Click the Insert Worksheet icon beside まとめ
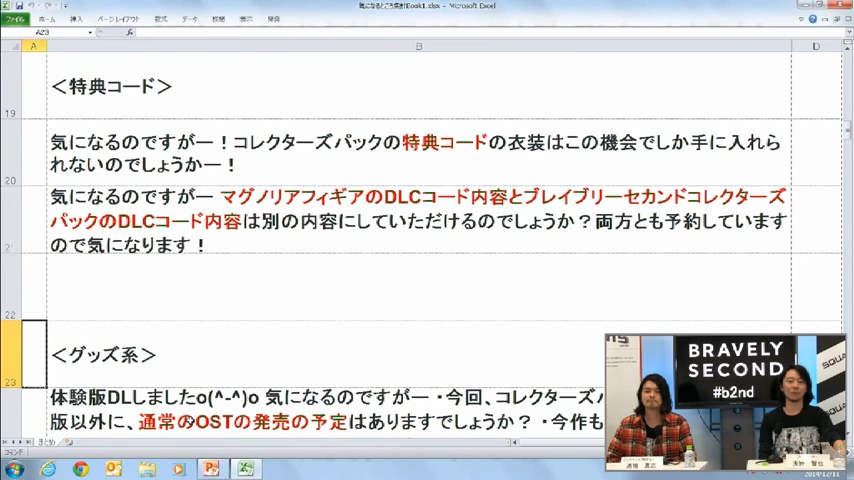Viewport: 854px width, 480px height. (x=69, y=442)
